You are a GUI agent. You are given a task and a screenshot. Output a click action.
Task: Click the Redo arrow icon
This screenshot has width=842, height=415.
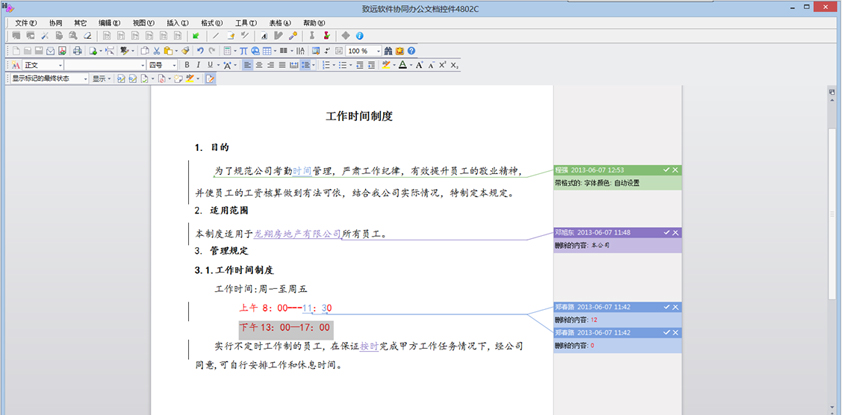point(212,50)
